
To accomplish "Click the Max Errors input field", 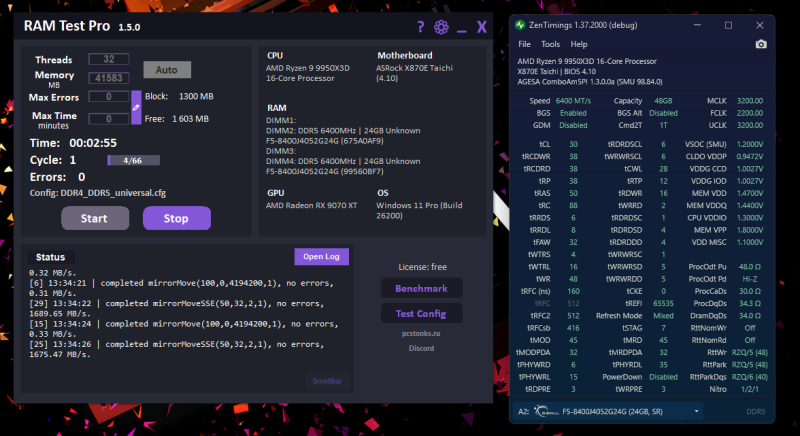I will [109, 96].
